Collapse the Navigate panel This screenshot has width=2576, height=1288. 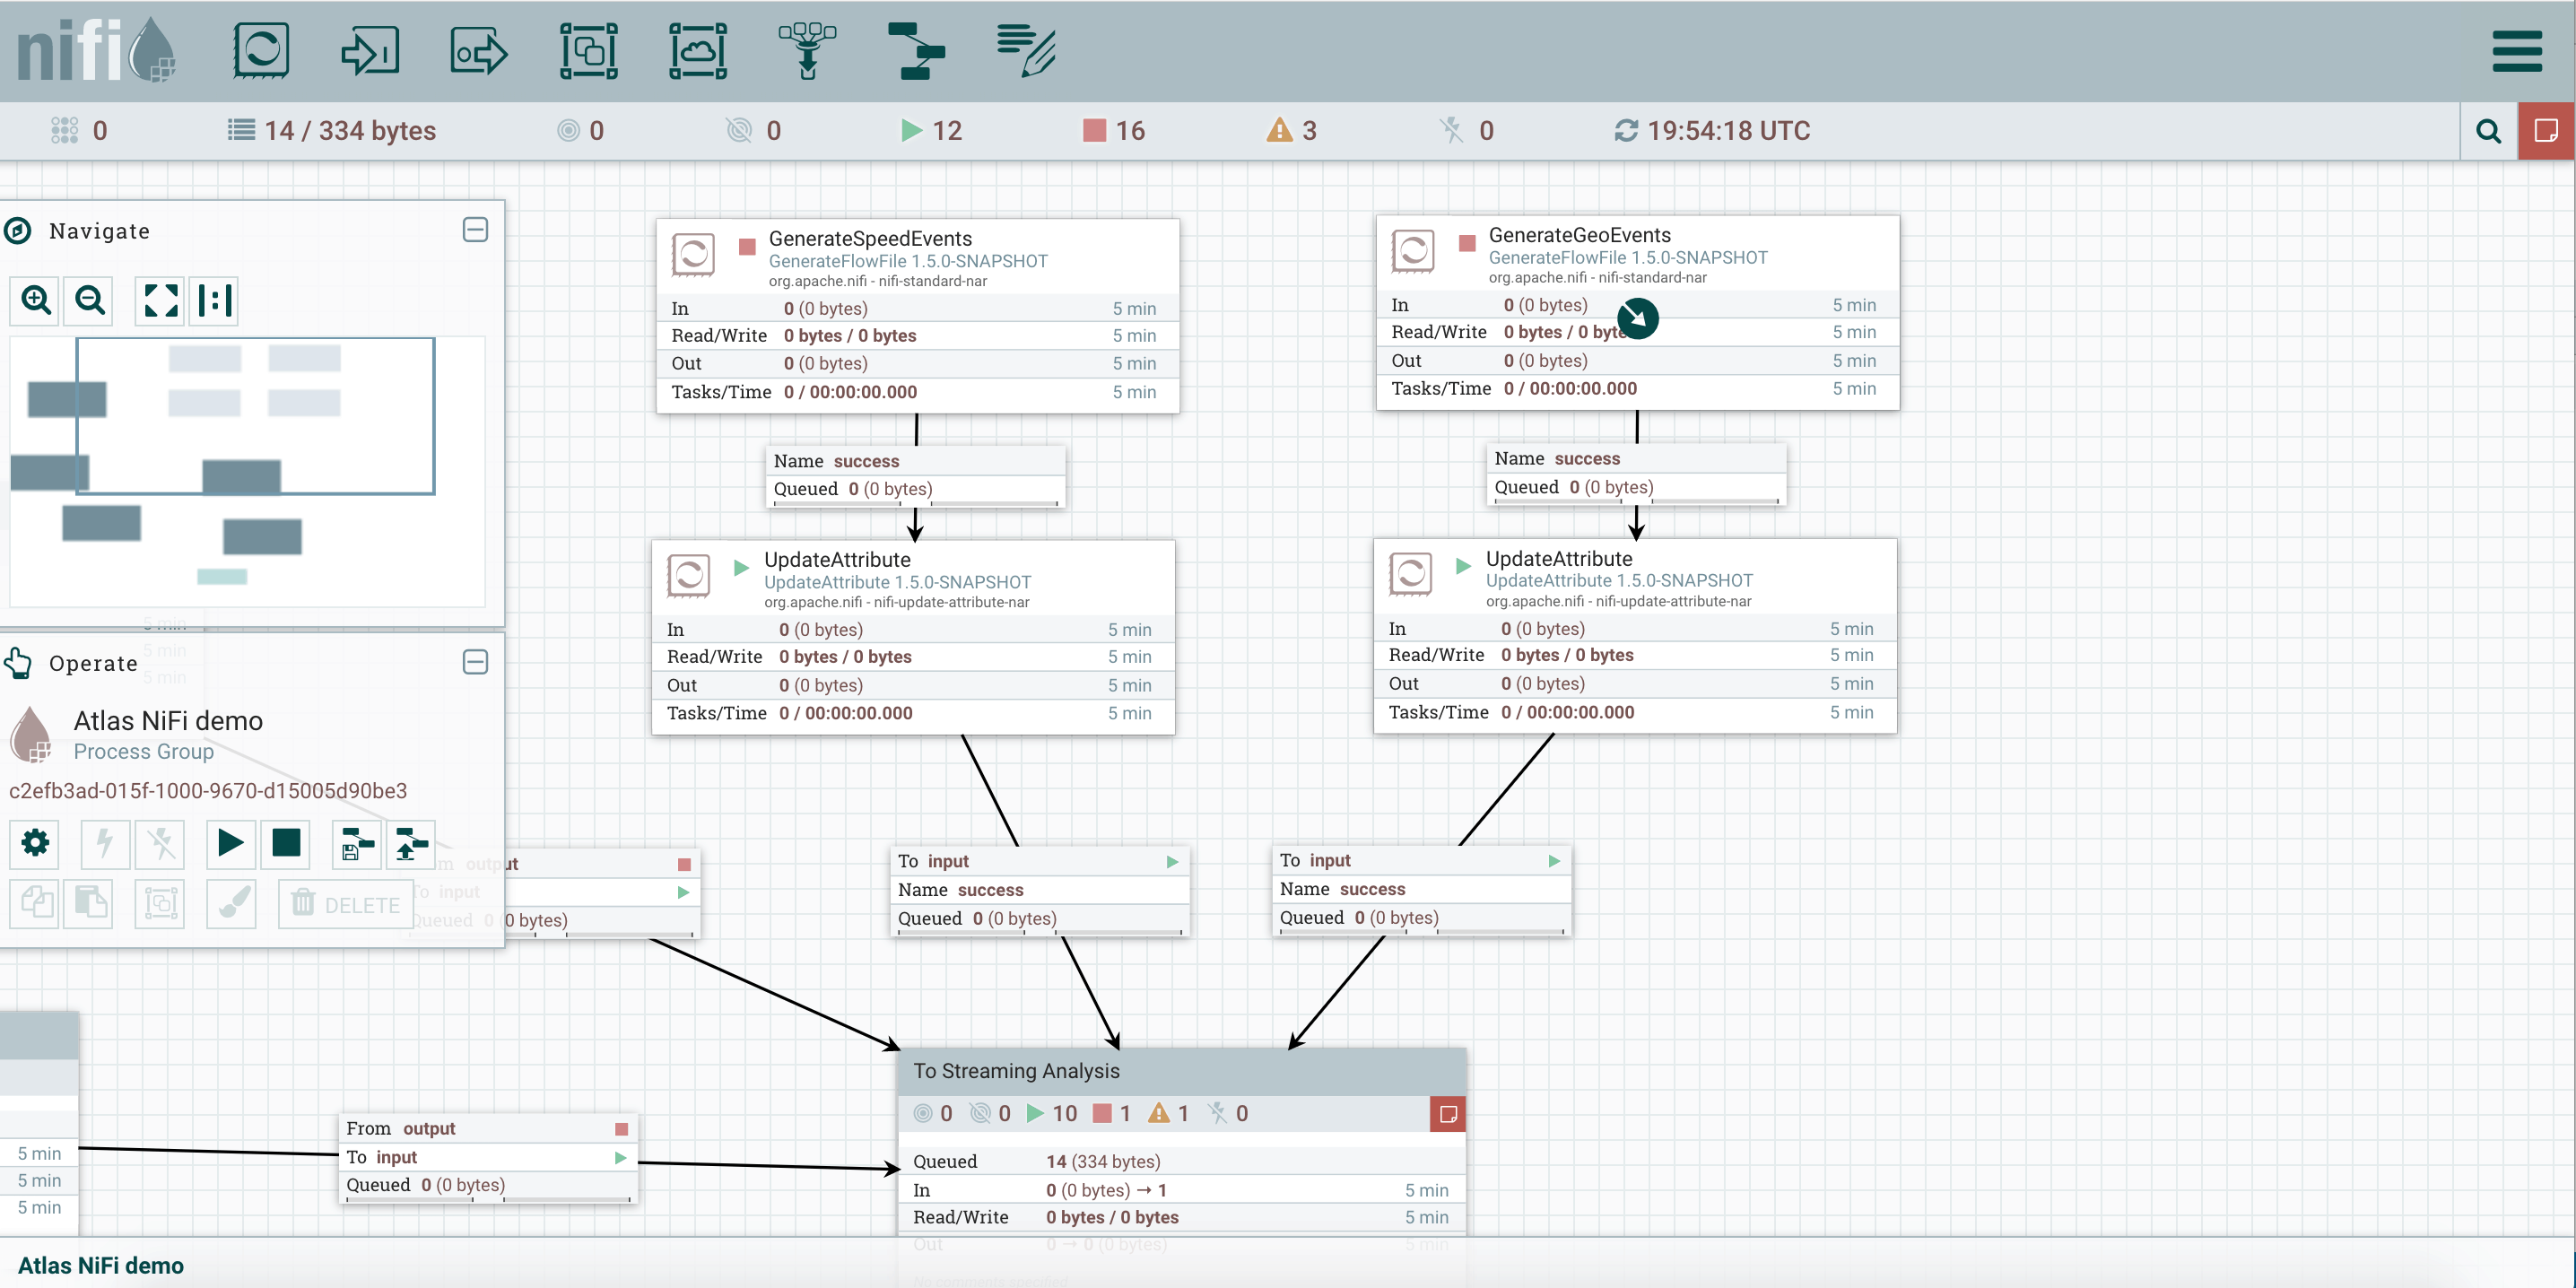(475, 230)
